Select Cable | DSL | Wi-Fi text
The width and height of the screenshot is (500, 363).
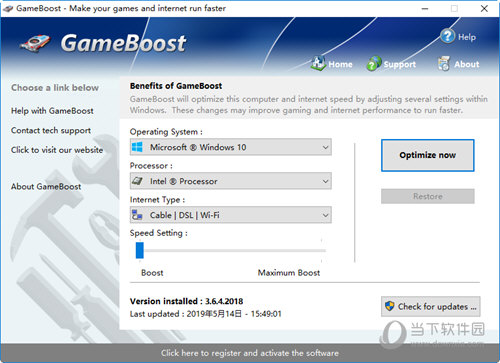pyautogui.click(x=185, y=215)
